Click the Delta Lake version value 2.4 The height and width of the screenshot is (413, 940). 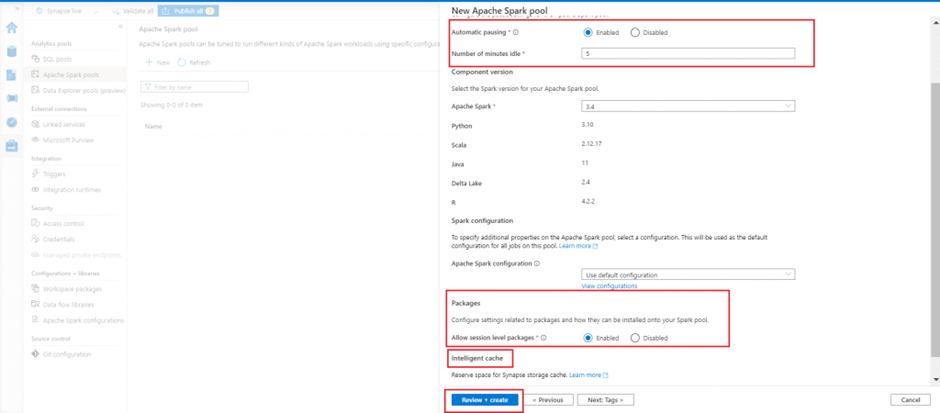(x=585, y=183)
